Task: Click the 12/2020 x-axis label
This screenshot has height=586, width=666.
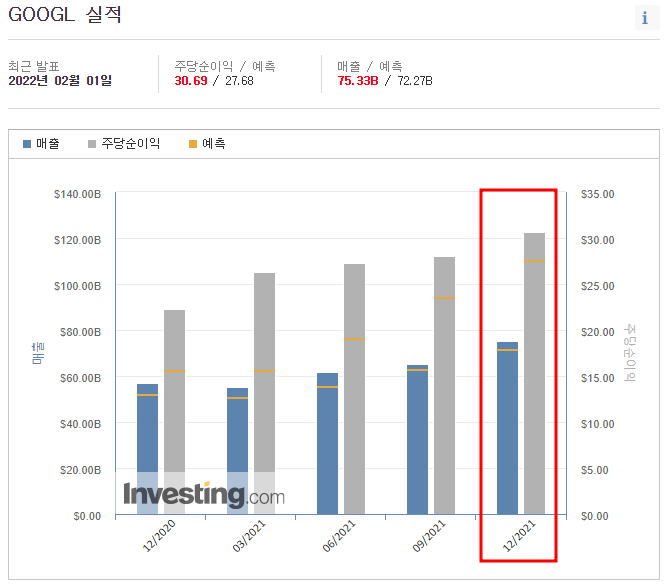Action: tap(159, 536)
